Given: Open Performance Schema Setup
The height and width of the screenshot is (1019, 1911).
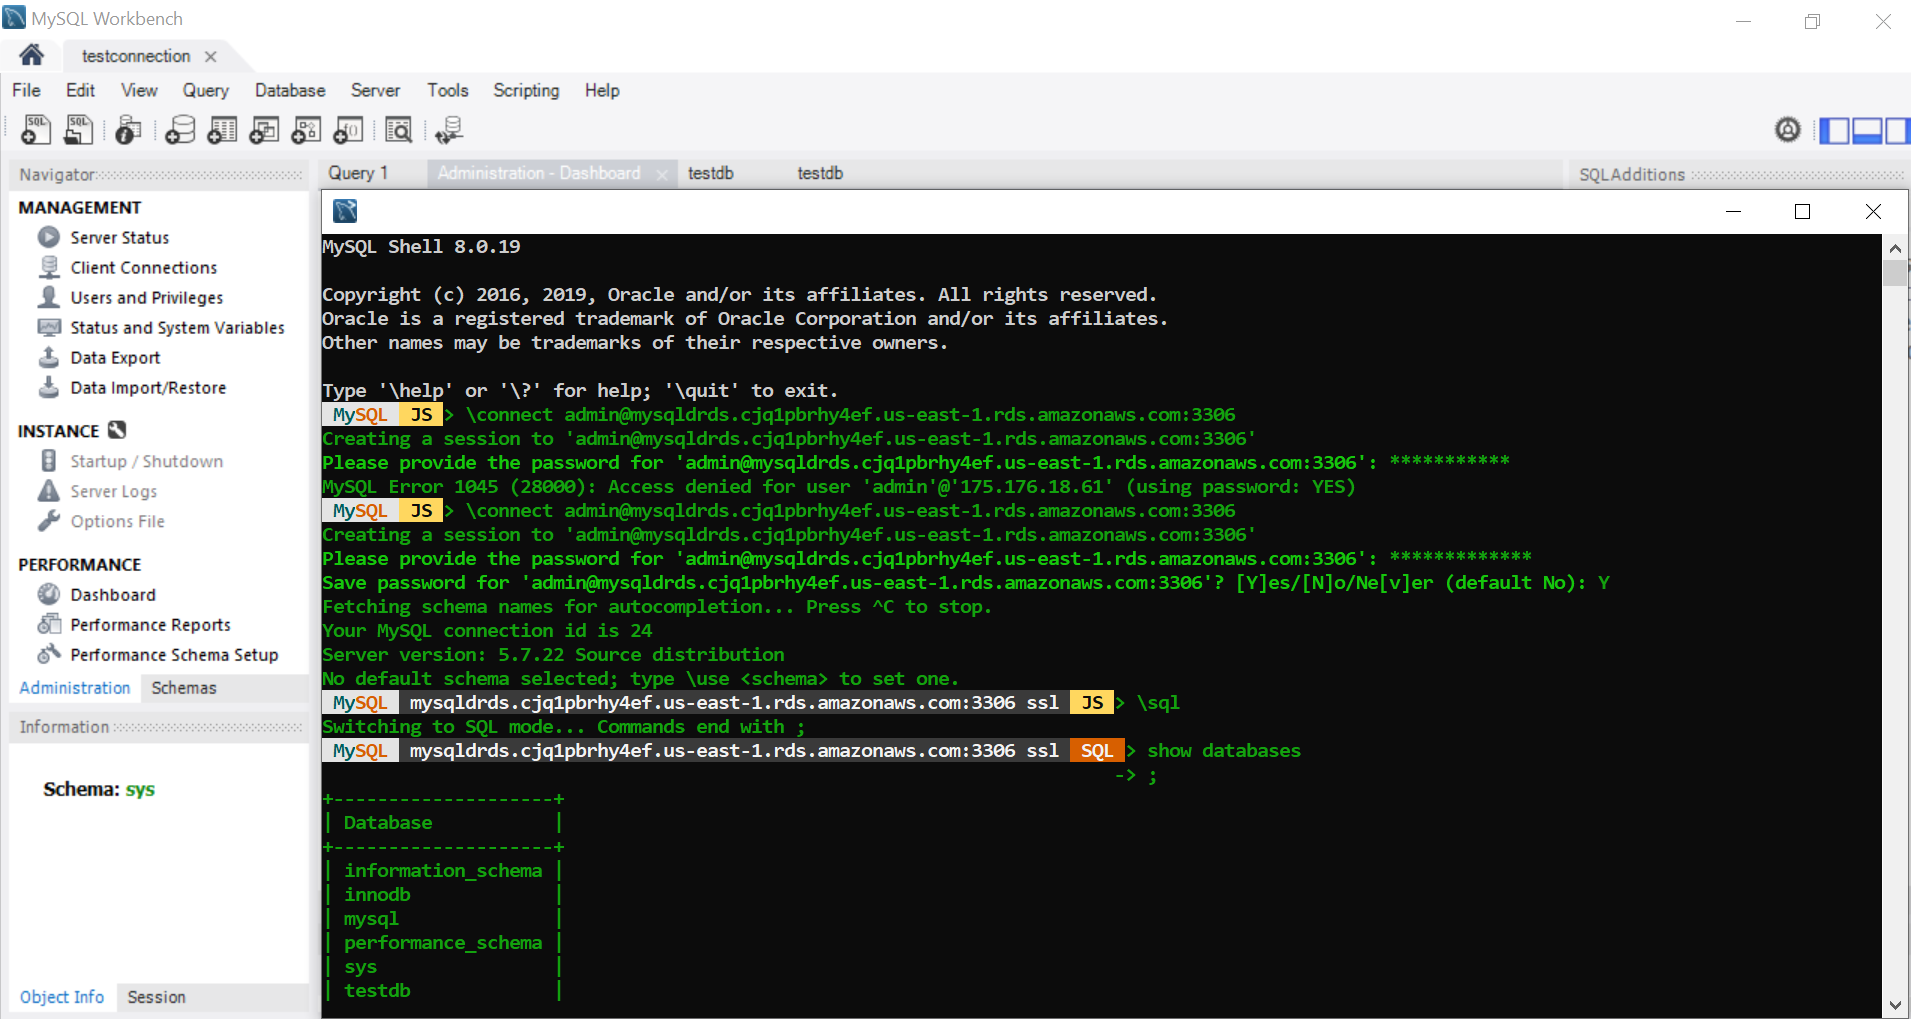Looking at the screenshot, I should click(x=174, y=655).
